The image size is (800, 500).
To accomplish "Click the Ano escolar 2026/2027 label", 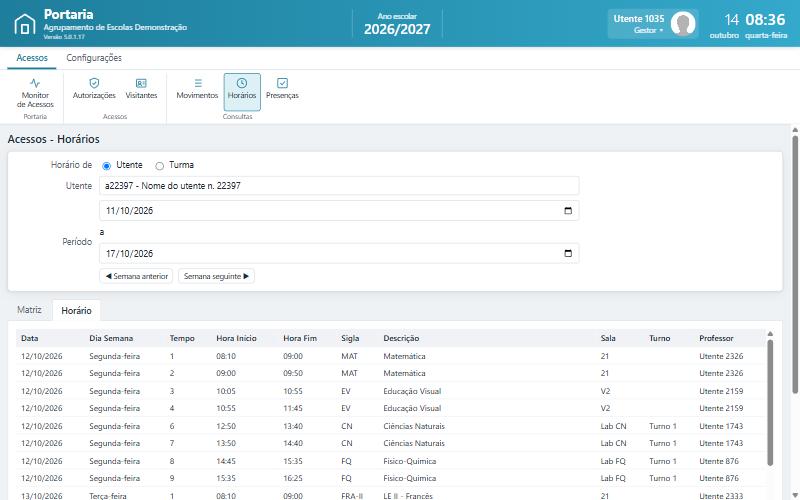I will click(x=397, y=24).
